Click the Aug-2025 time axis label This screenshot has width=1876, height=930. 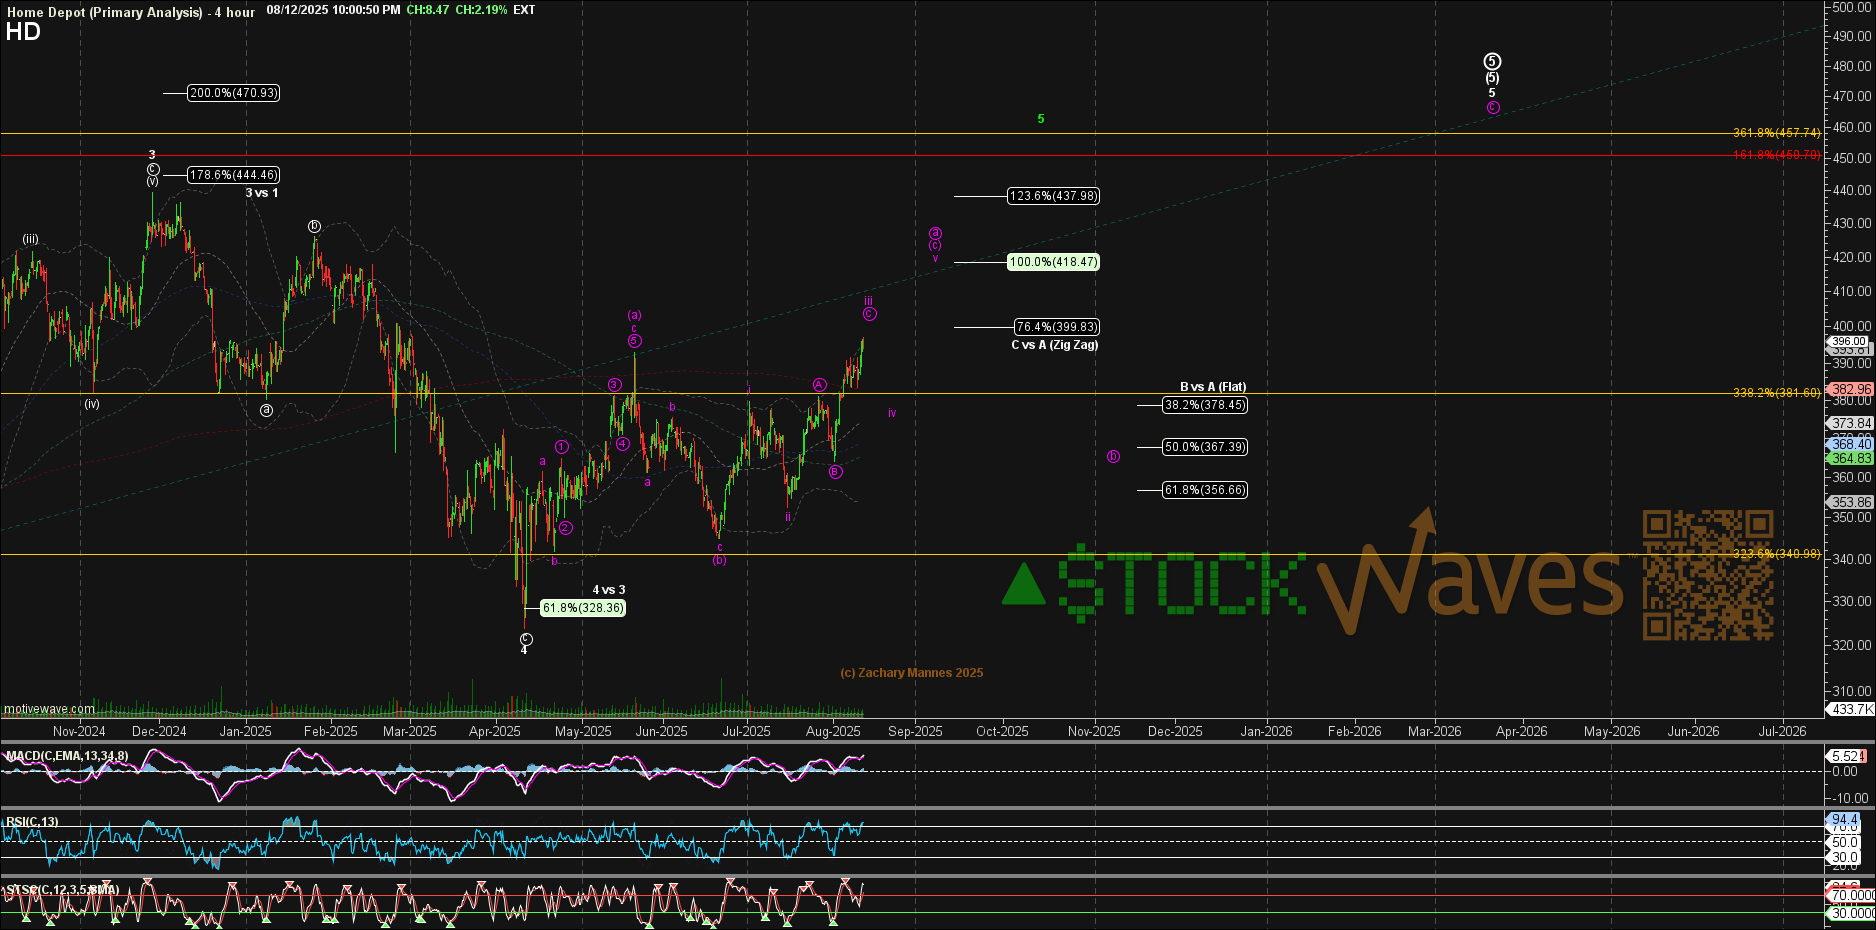833,731
